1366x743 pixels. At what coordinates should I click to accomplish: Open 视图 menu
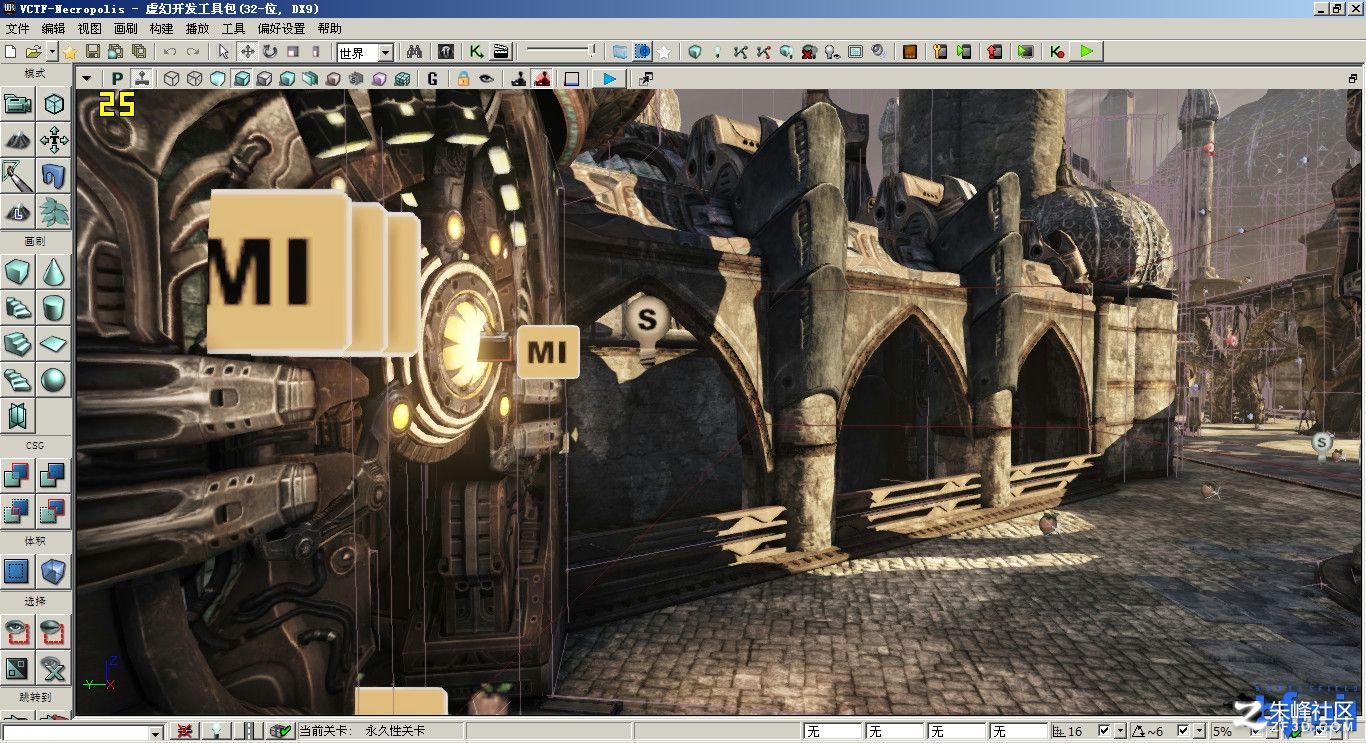click(x=89, y=29)
